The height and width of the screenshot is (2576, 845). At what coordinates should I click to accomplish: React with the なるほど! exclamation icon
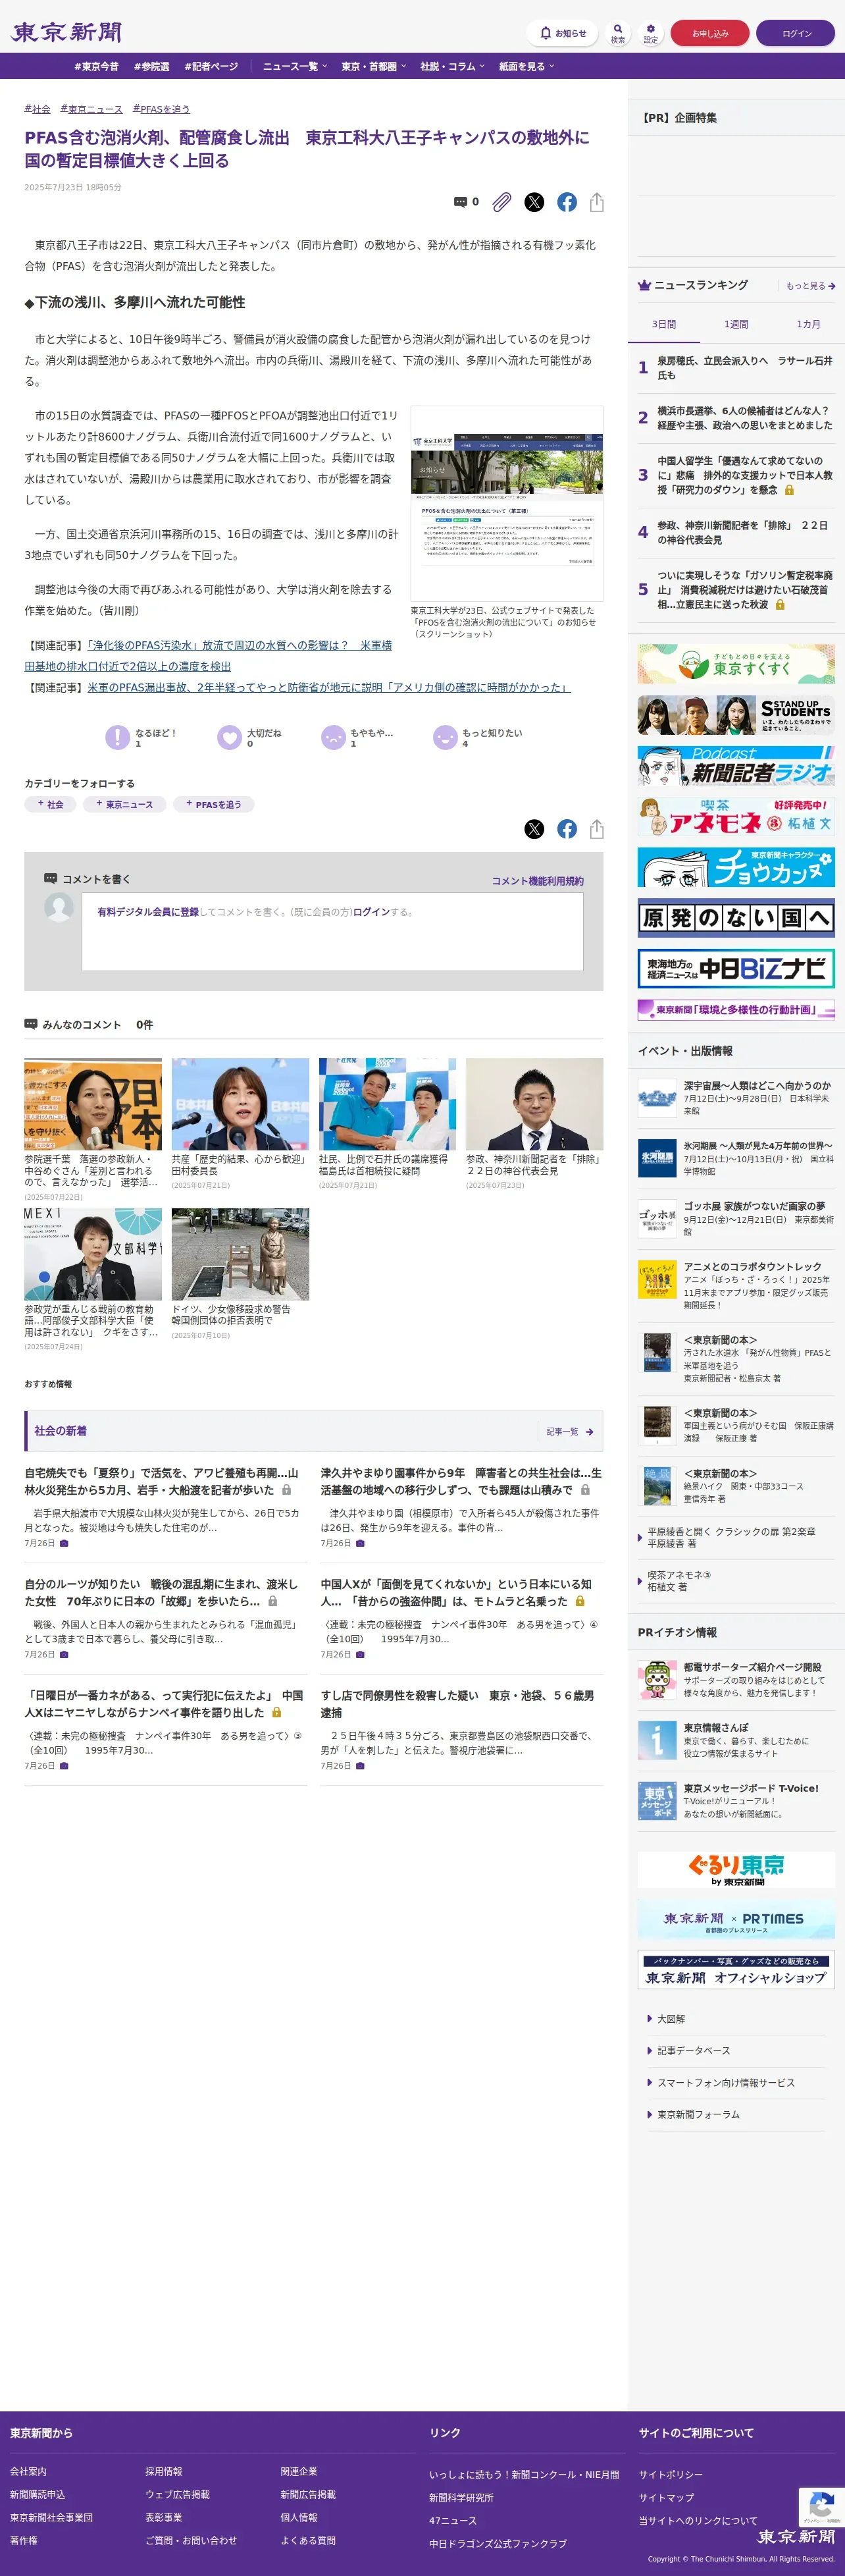click(117, 737)
